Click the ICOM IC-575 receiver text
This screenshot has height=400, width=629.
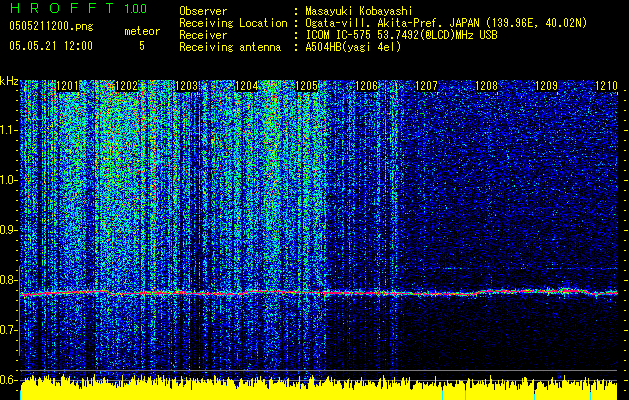(x=401, y=35)
